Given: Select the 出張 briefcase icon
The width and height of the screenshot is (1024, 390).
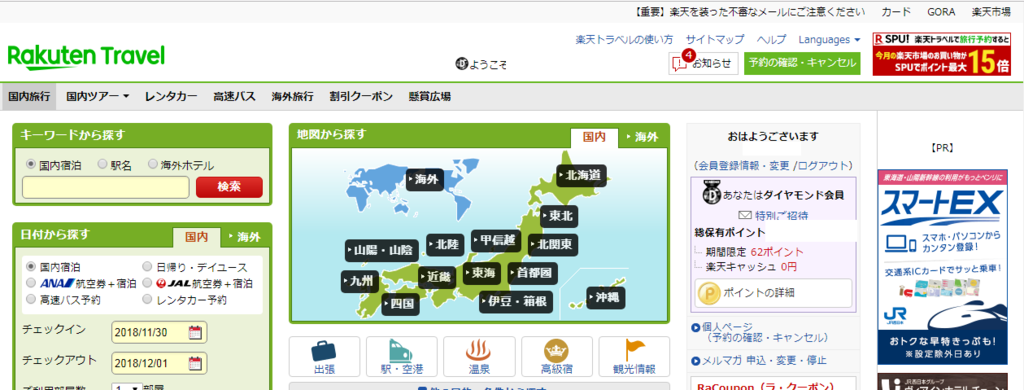Looking at the screenshot, I should tap(324, 351).
